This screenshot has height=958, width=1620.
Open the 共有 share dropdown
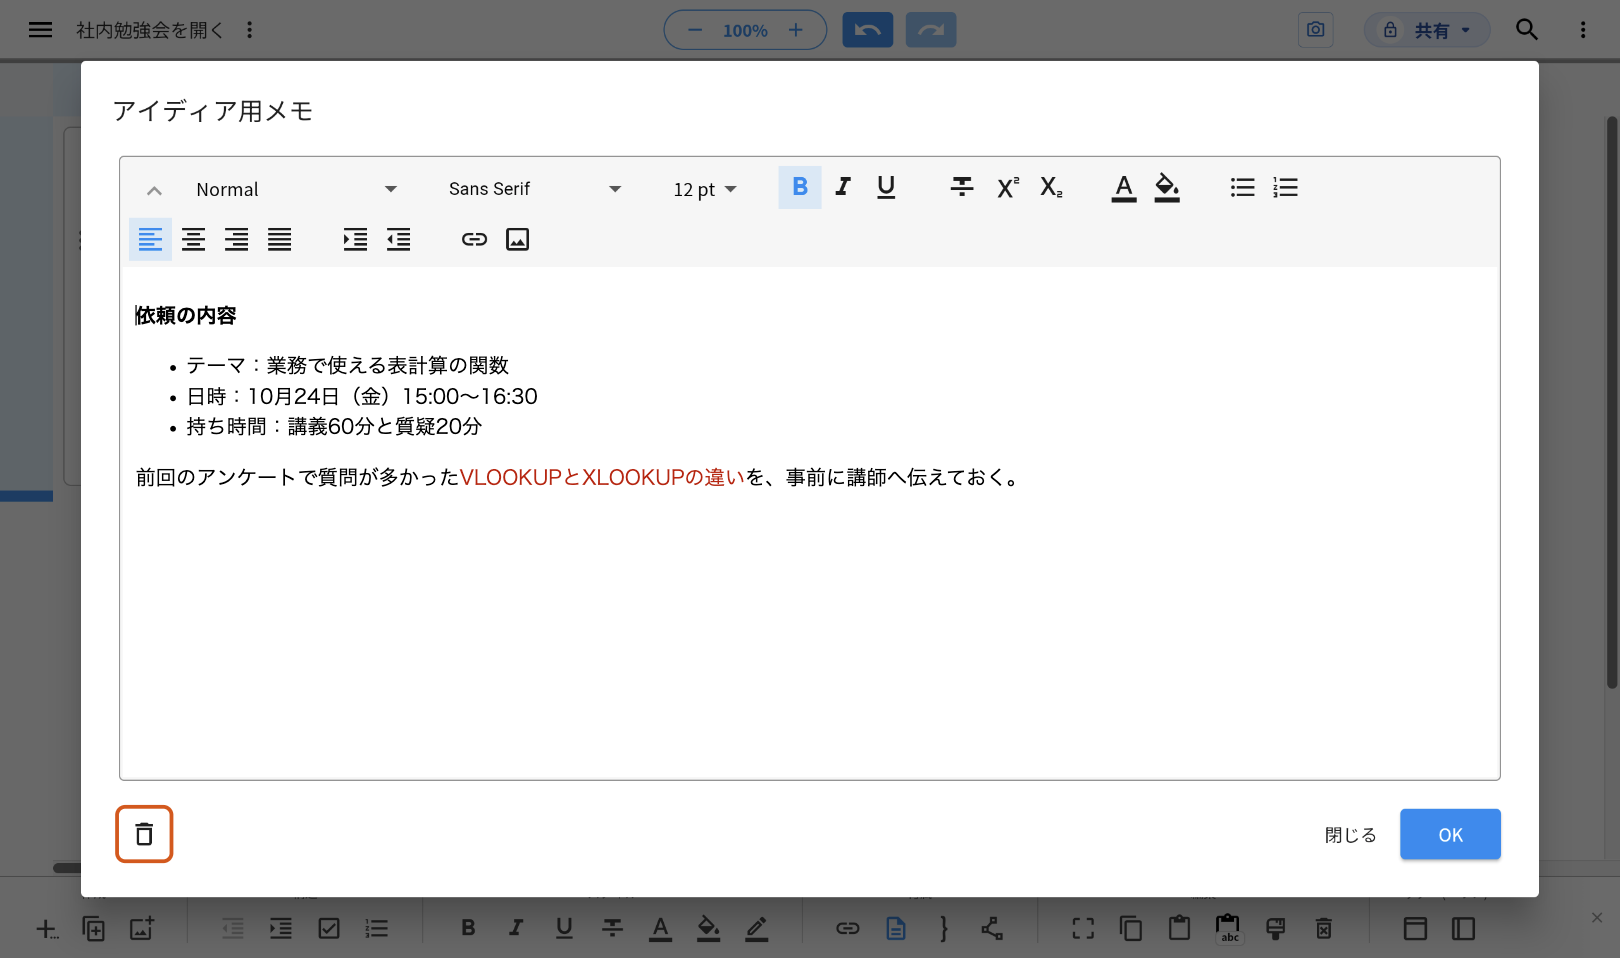click(x=1427, y=30)
